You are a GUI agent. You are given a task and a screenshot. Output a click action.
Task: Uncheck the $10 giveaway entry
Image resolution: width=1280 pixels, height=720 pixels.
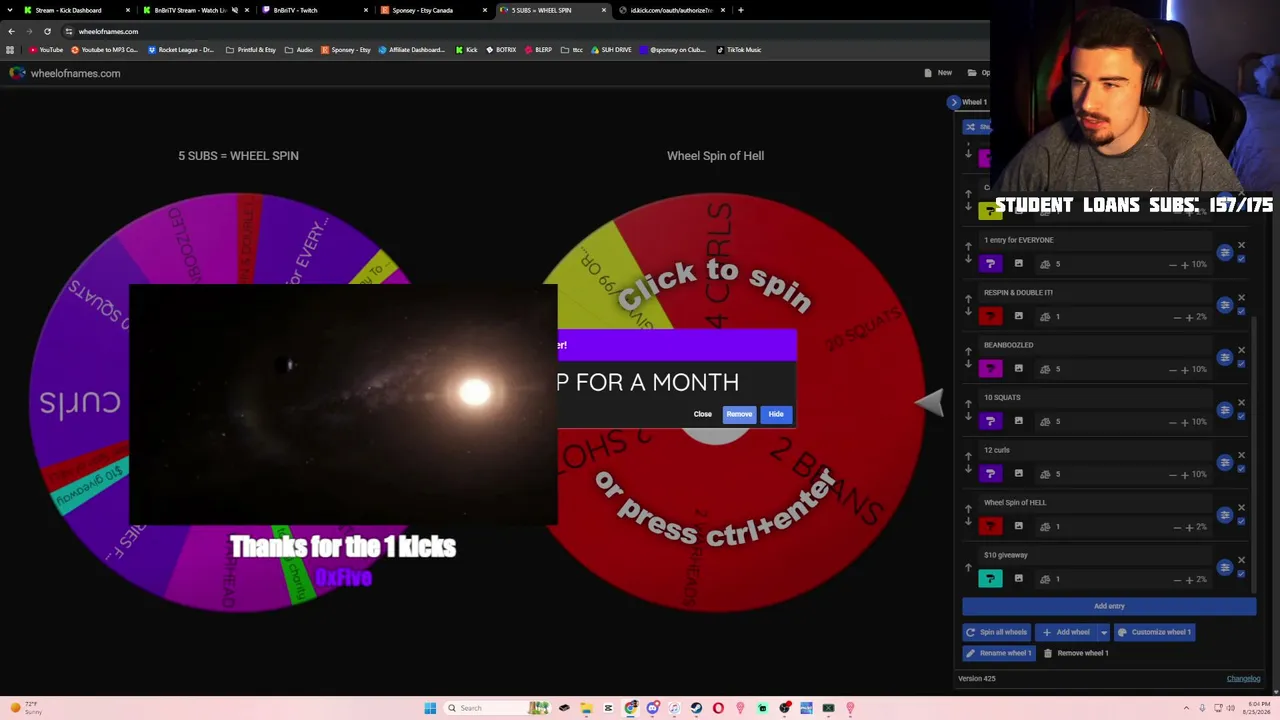point(1241,574)
